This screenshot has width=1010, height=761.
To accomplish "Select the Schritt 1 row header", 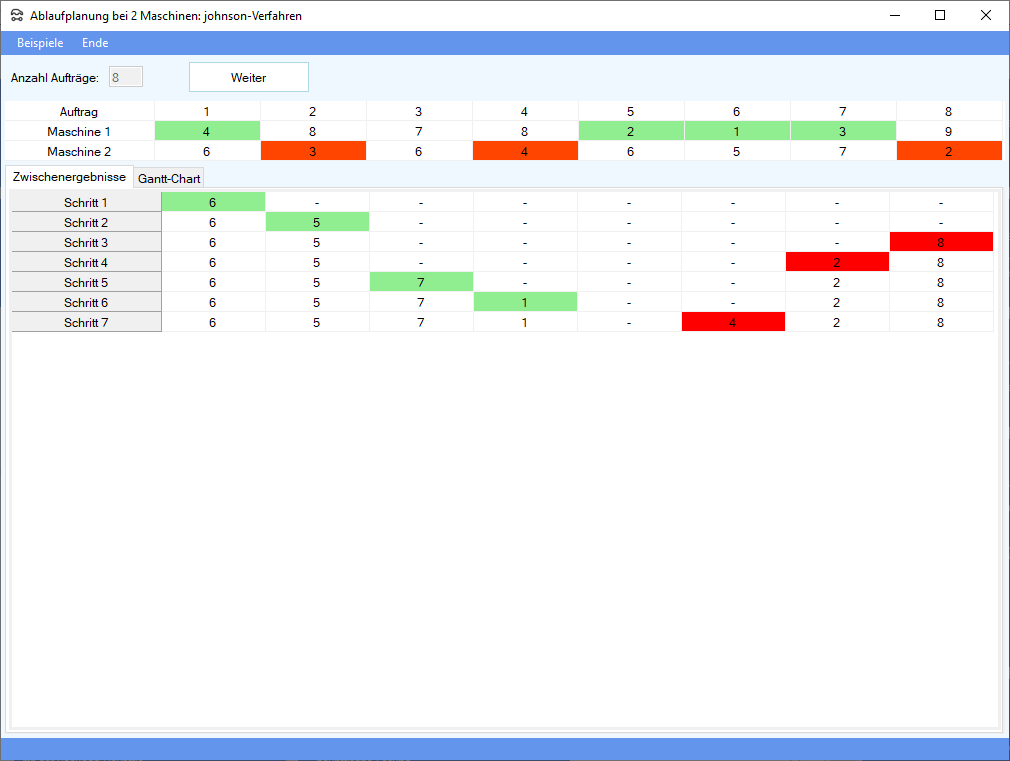I will [x=86, y=203].
